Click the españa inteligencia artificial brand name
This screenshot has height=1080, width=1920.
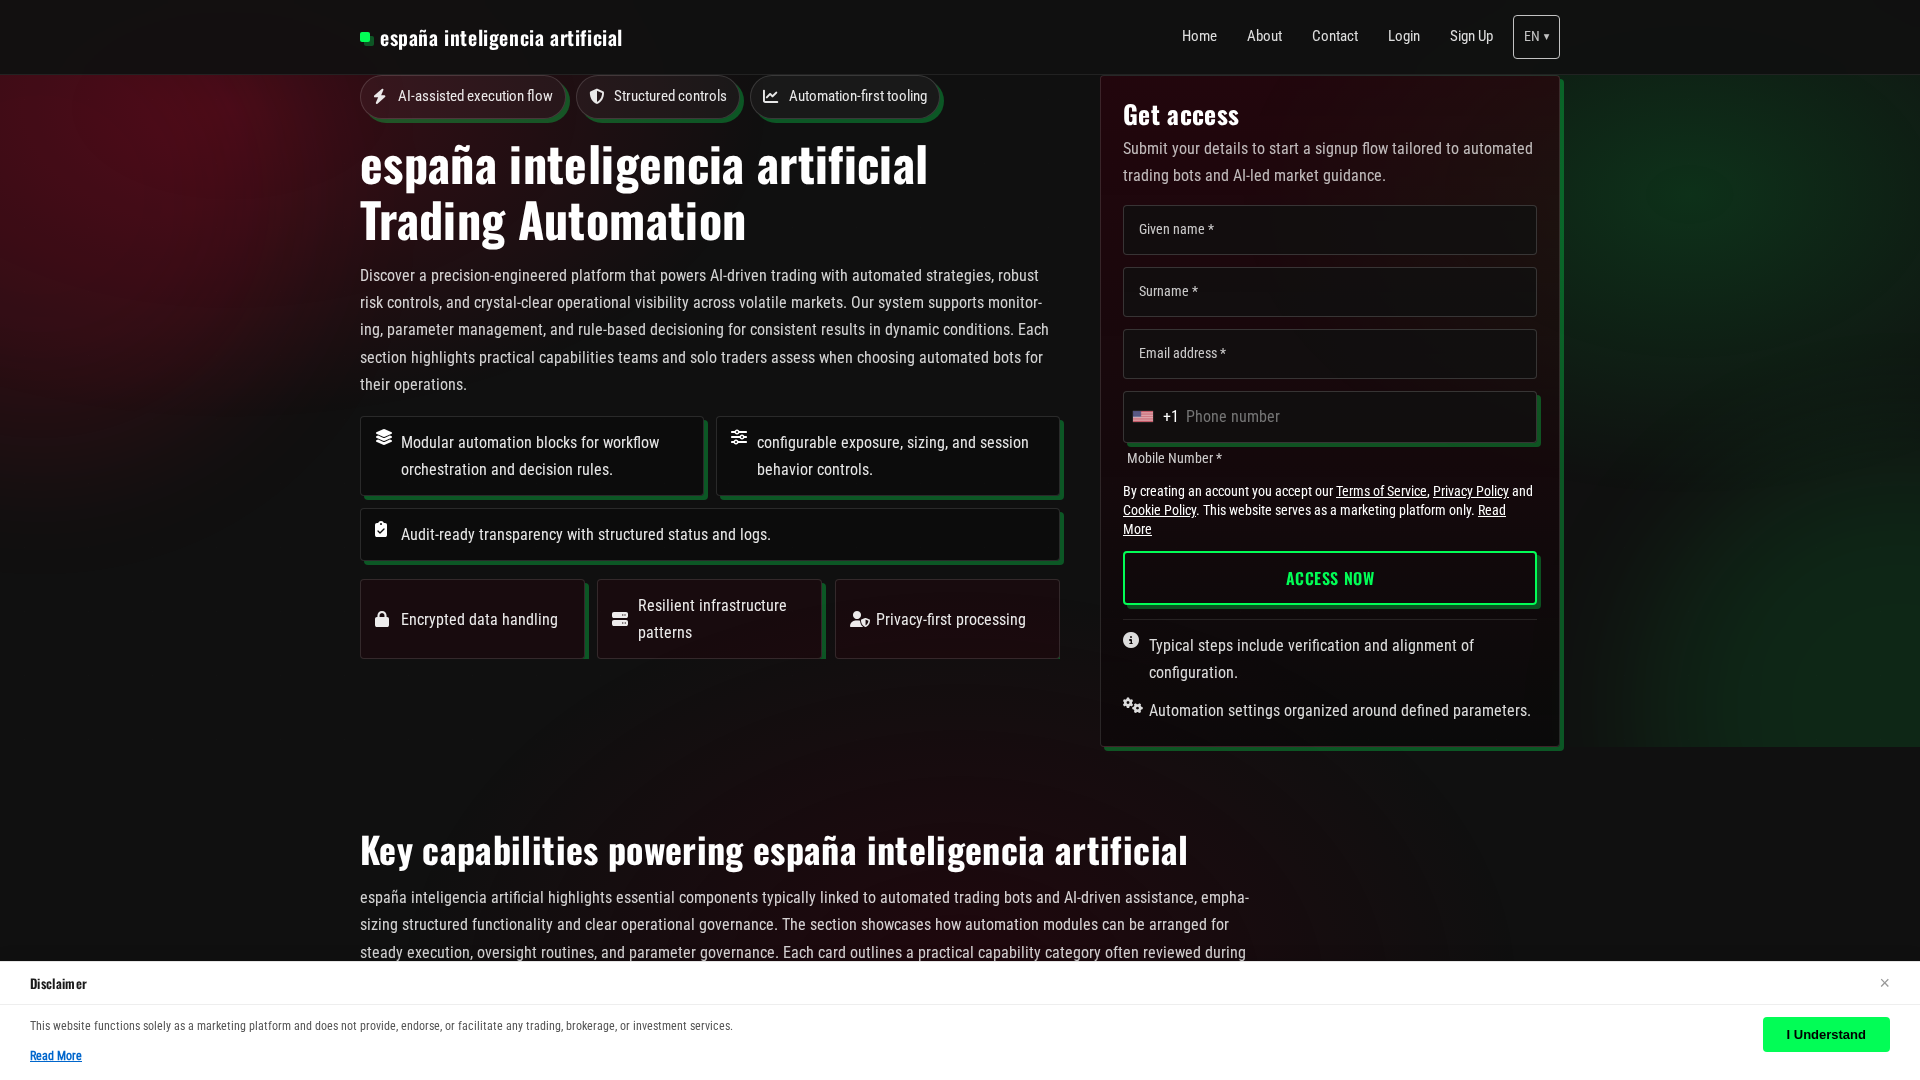click(501, 38)
